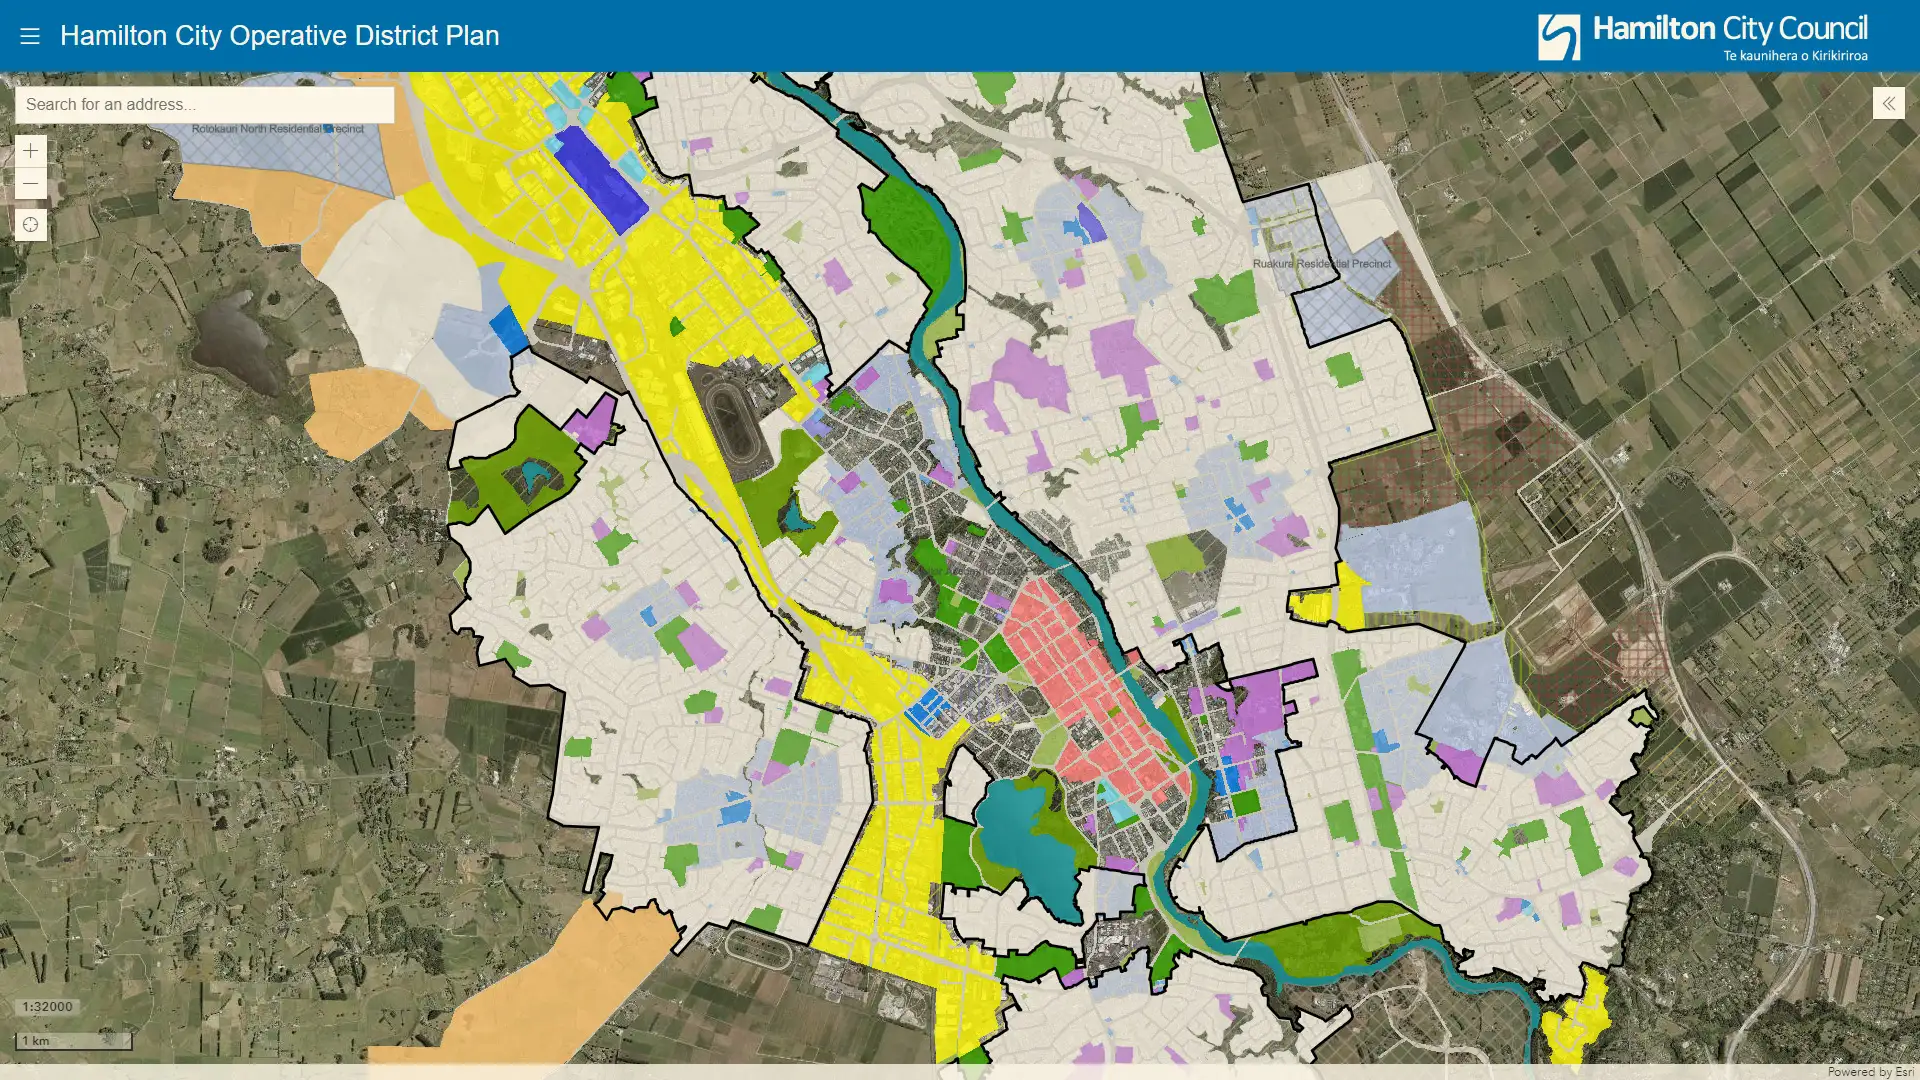
Task: Zoom out of the map
Action: click(x=30, y=184)
